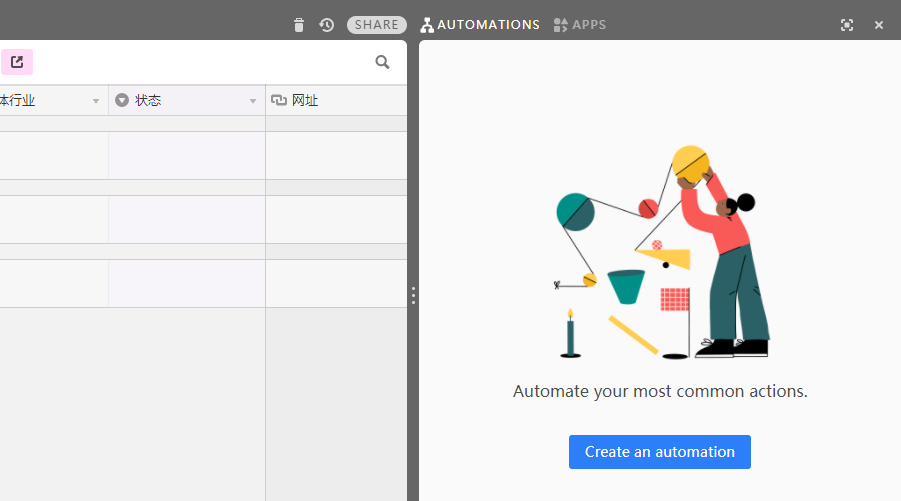Expand the 状态 column dropdown arrow
The image size is (901, 501).
pos(253,101)
